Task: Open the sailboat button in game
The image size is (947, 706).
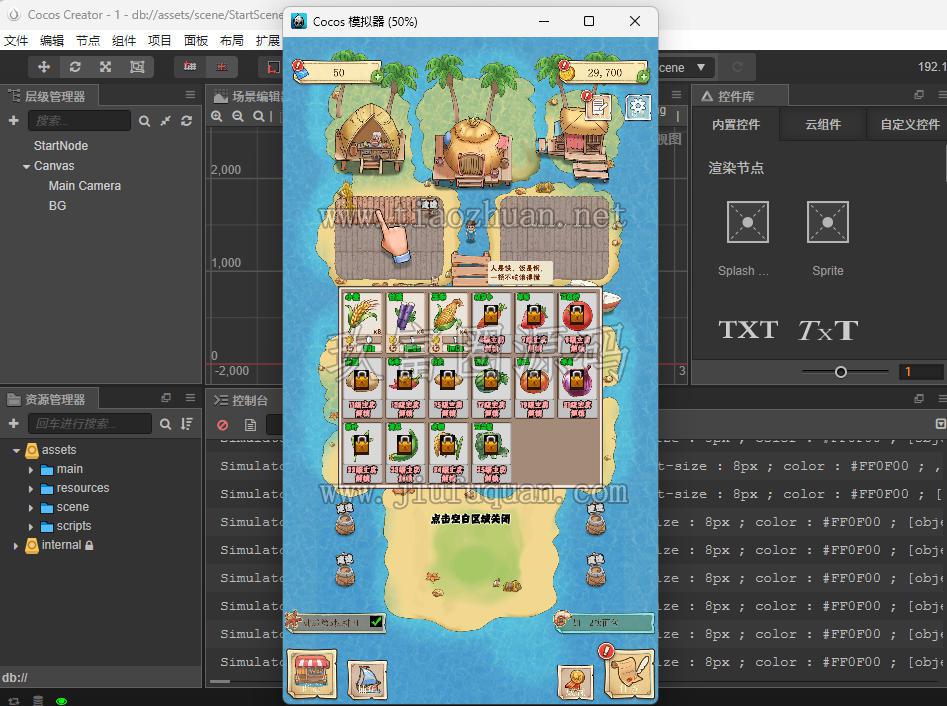Action: click(367, 679)
